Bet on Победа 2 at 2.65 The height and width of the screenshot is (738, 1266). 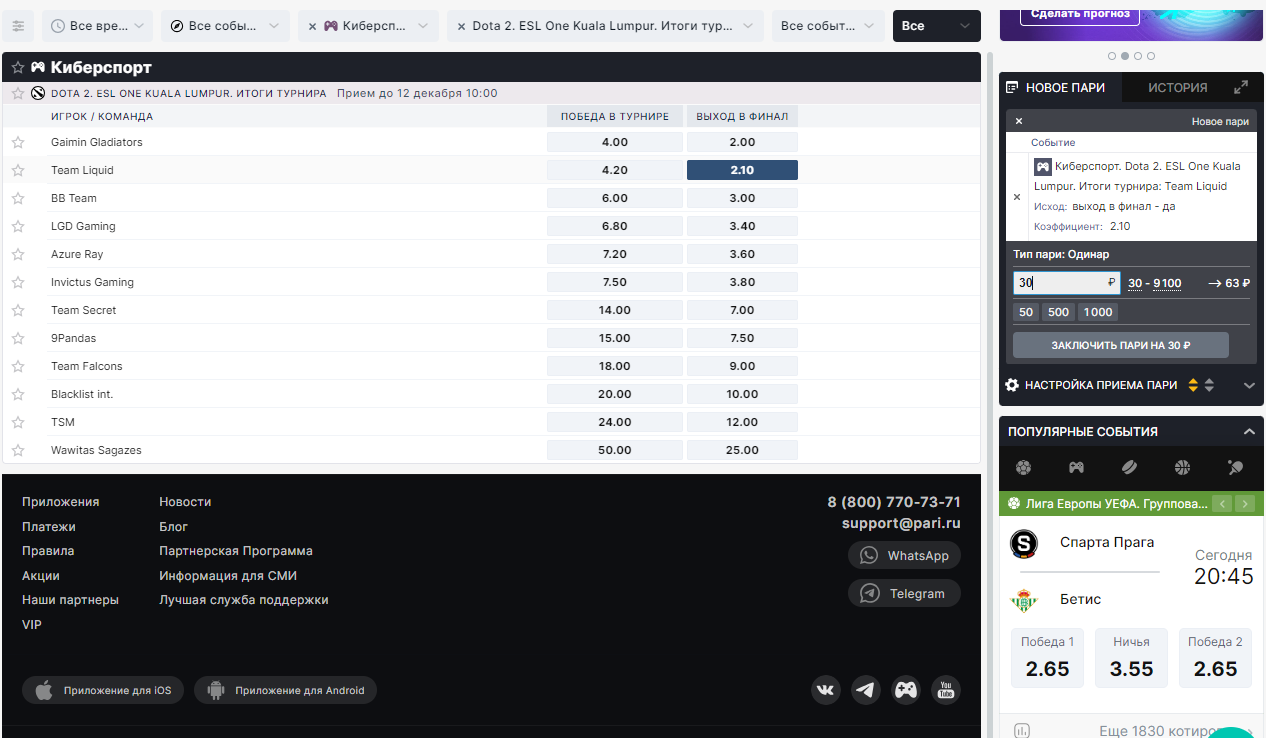point(1216,658)
